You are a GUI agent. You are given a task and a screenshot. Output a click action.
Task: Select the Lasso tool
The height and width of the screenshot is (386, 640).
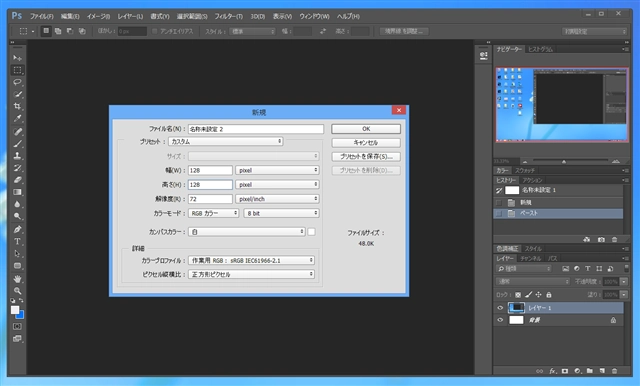(17, 82)
